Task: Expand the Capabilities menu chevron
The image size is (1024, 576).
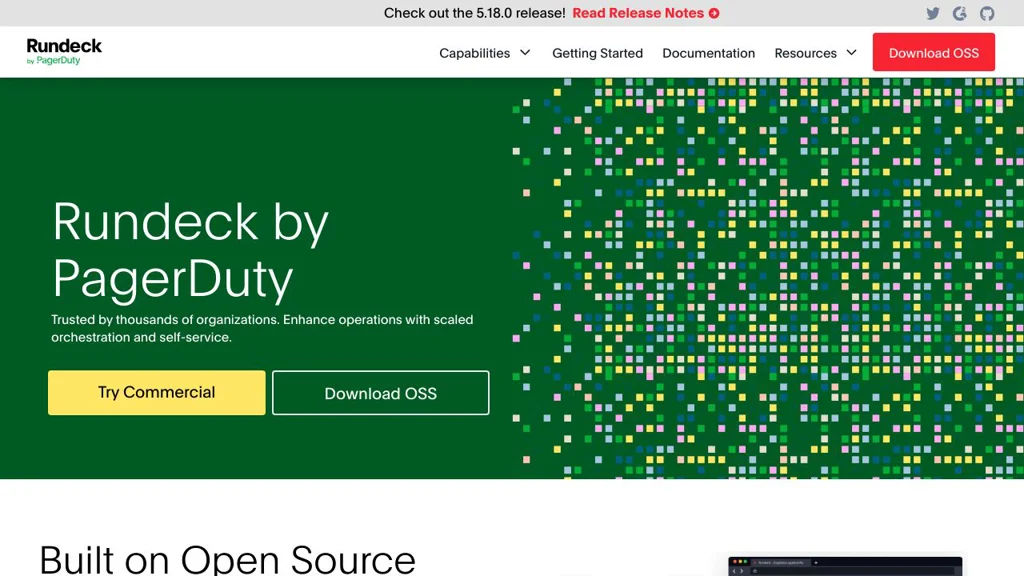Action: pos(525,52)
